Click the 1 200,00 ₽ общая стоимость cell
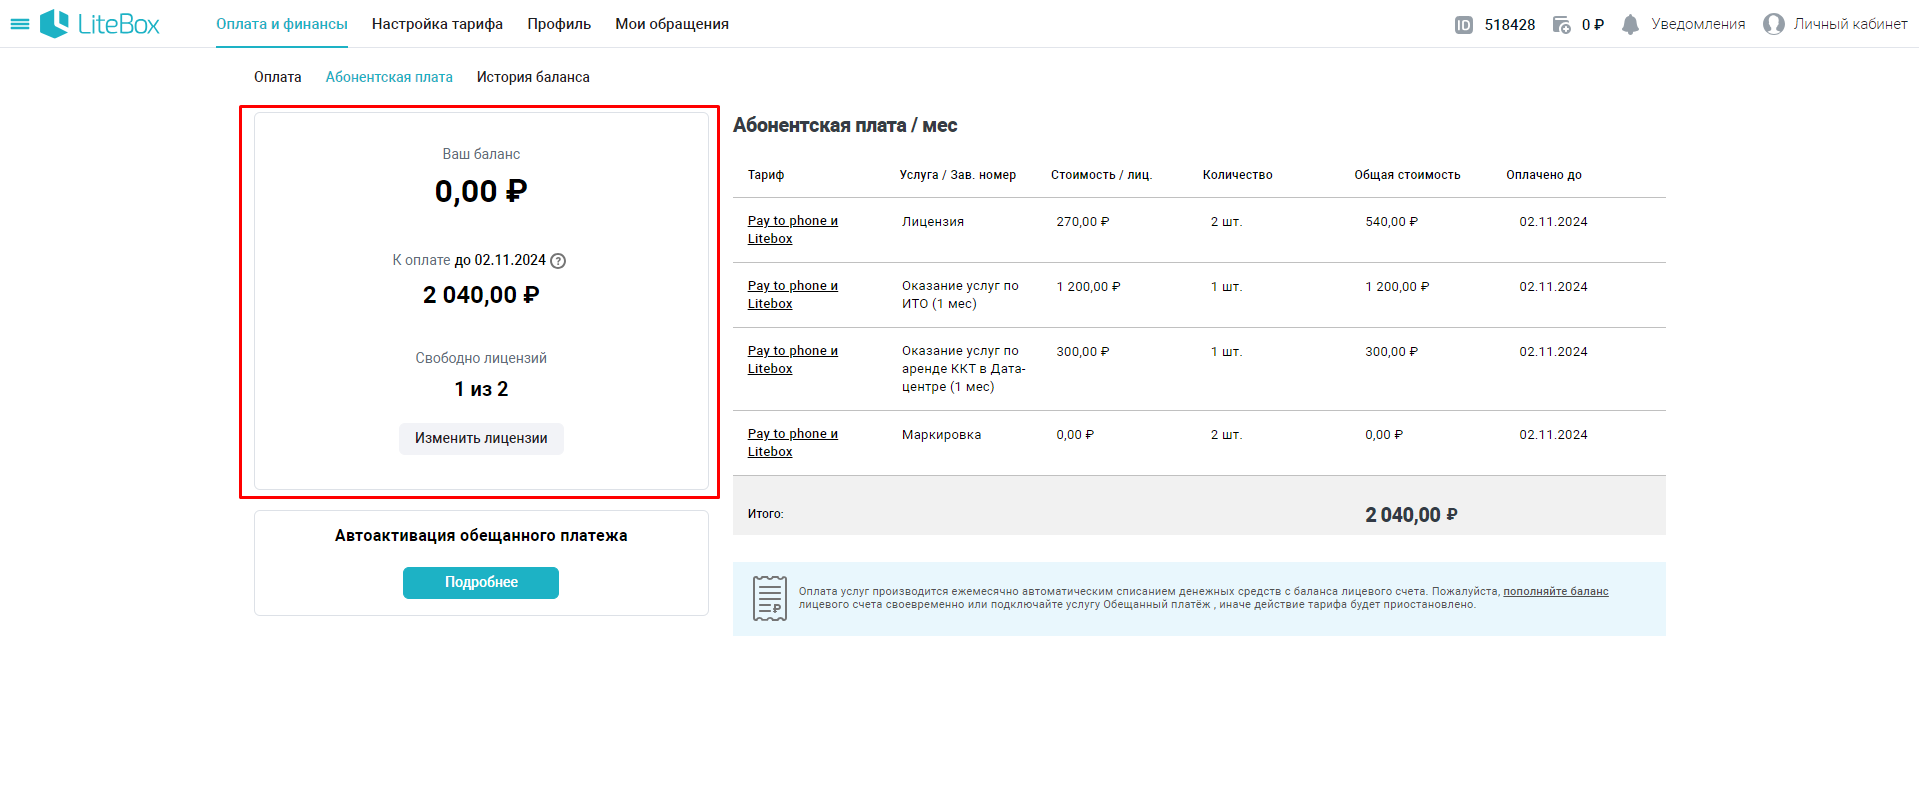The height and width of the screenshot is (803, 1919). [x=1397, y=287]
